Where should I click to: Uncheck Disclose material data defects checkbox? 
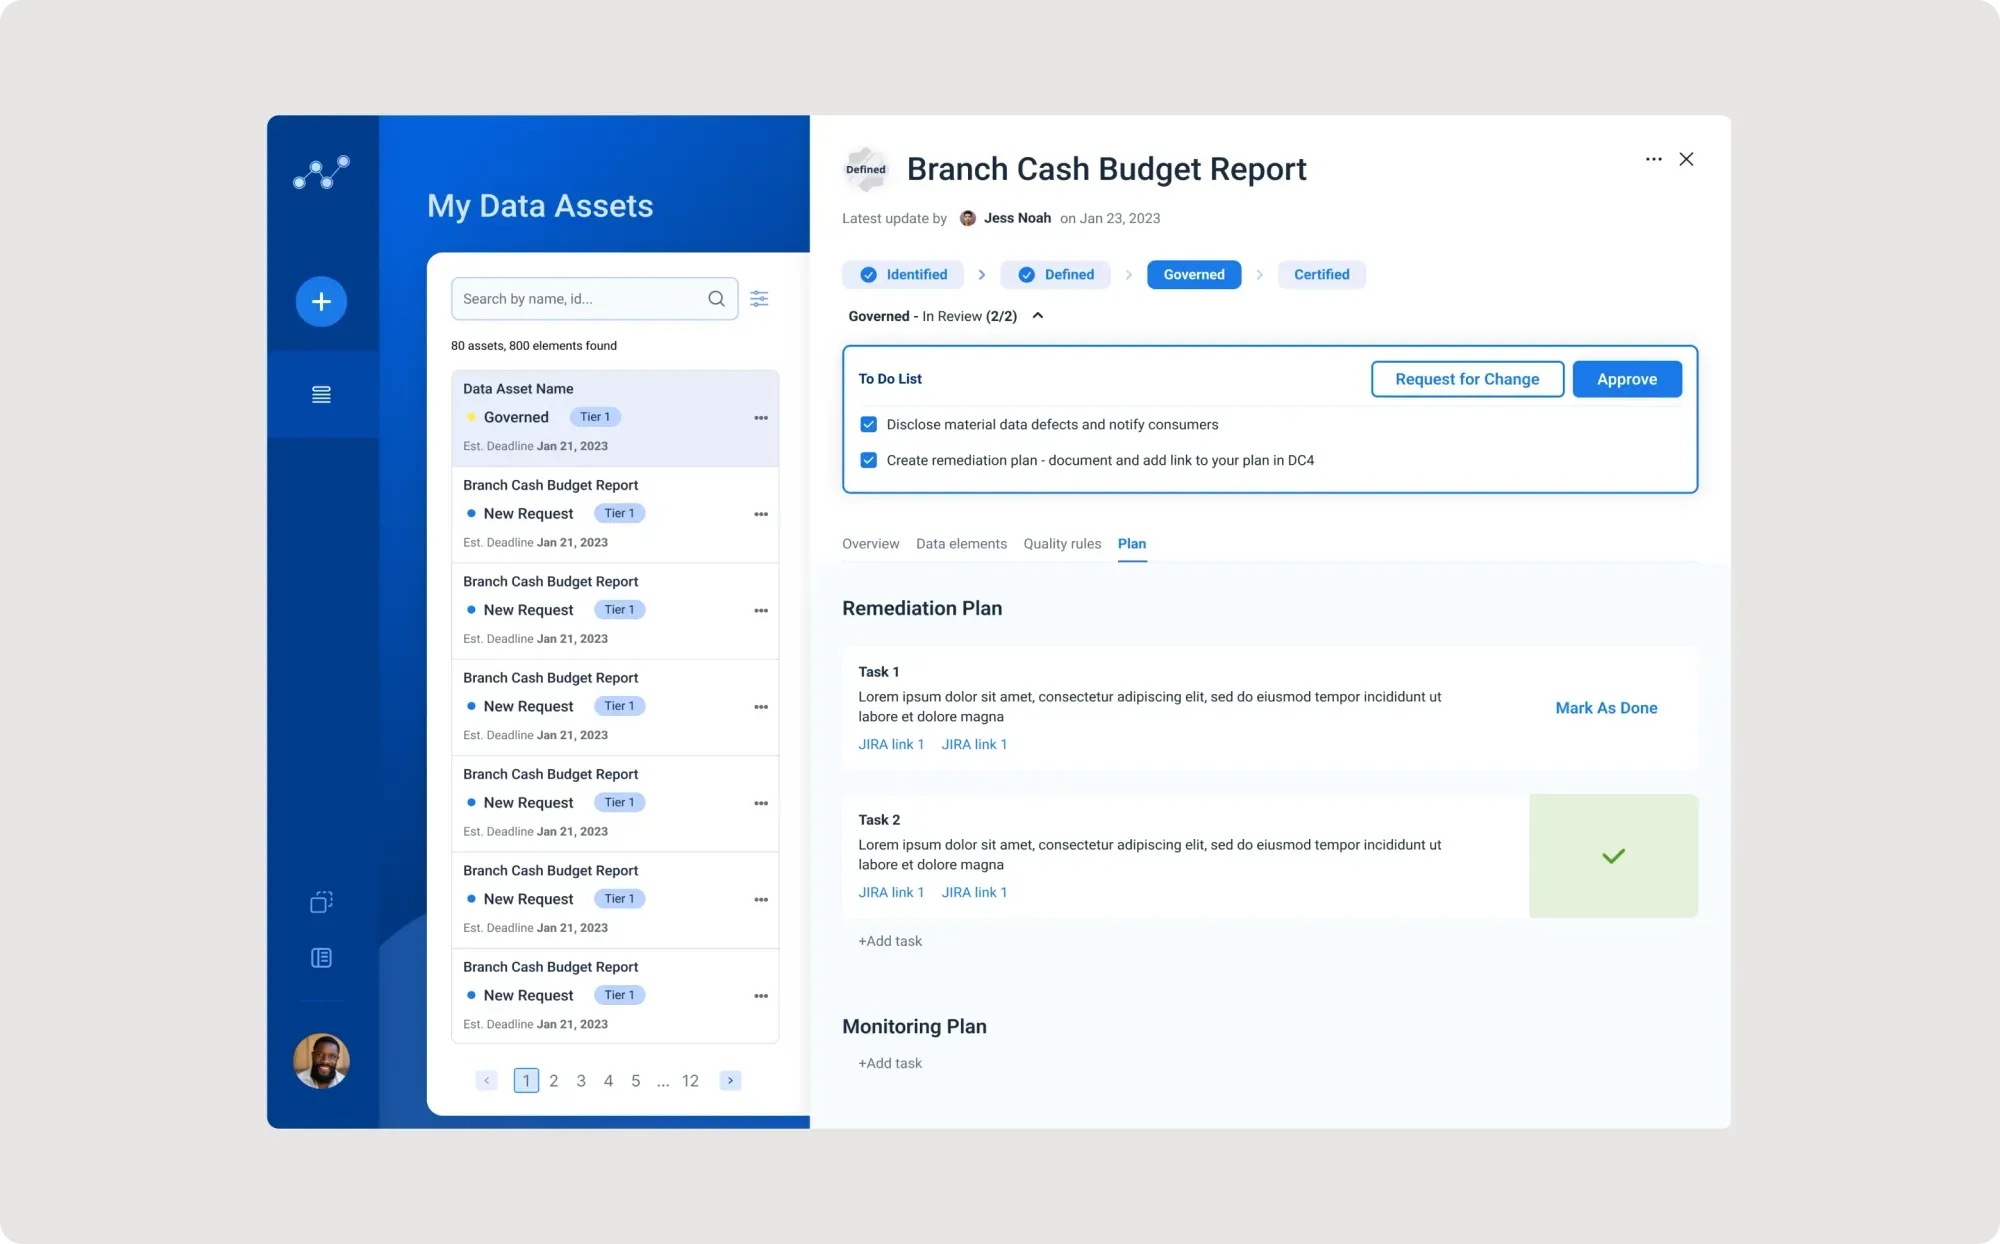tap(868, 425)
